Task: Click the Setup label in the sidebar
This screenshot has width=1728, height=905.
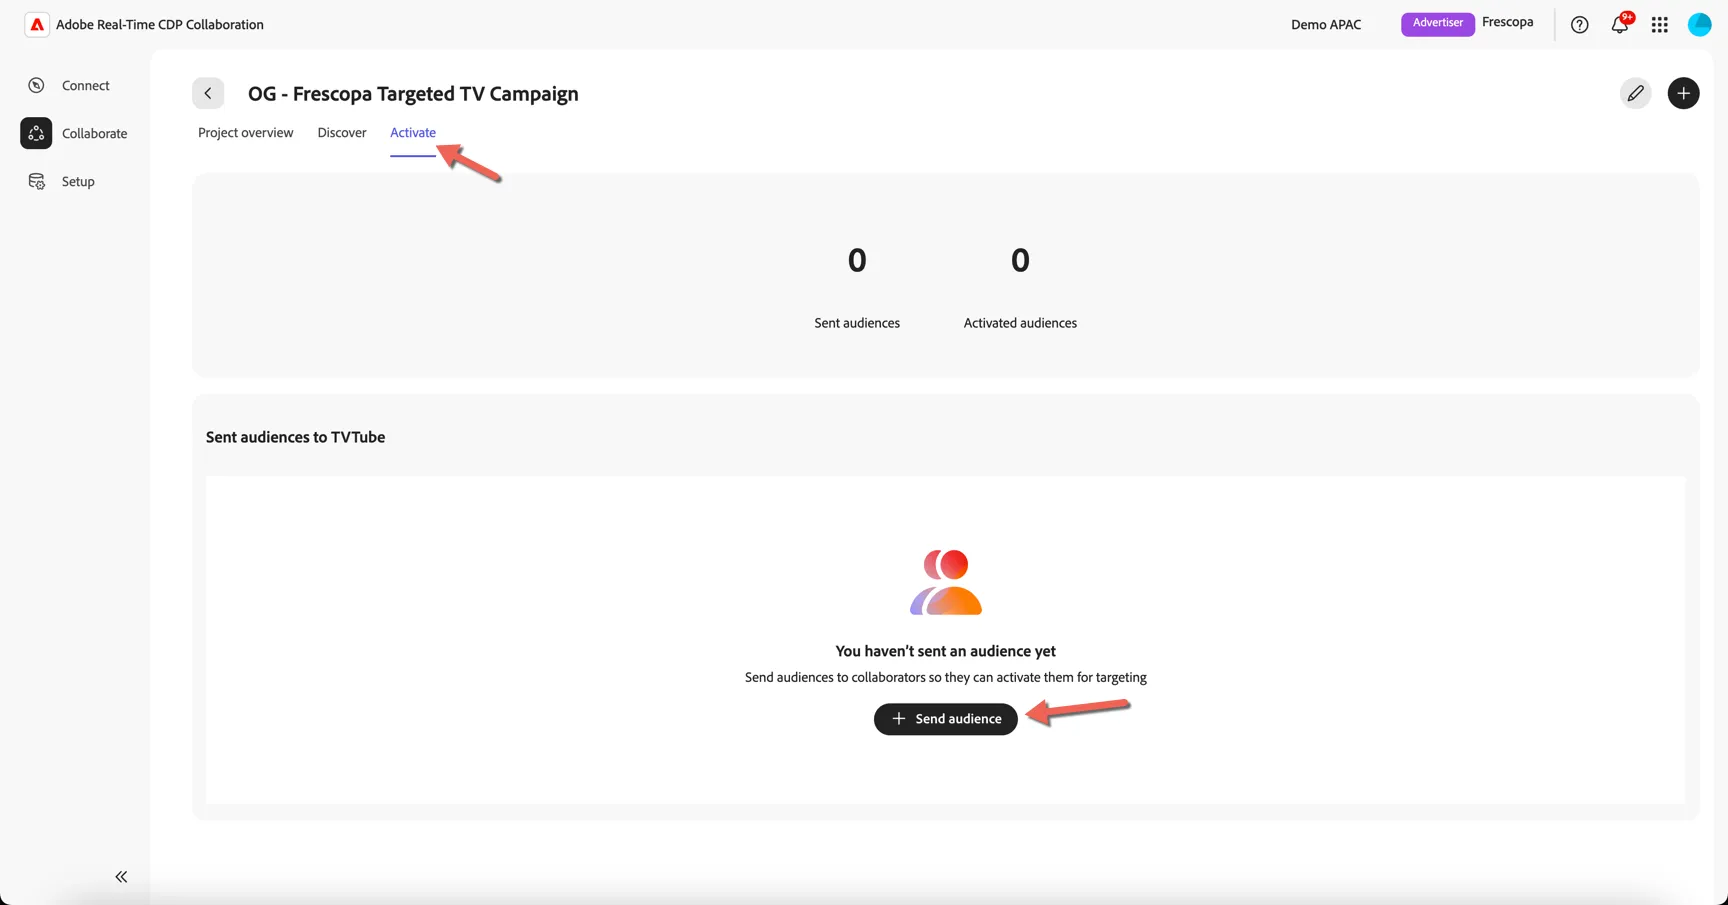Action: point(78,181)
